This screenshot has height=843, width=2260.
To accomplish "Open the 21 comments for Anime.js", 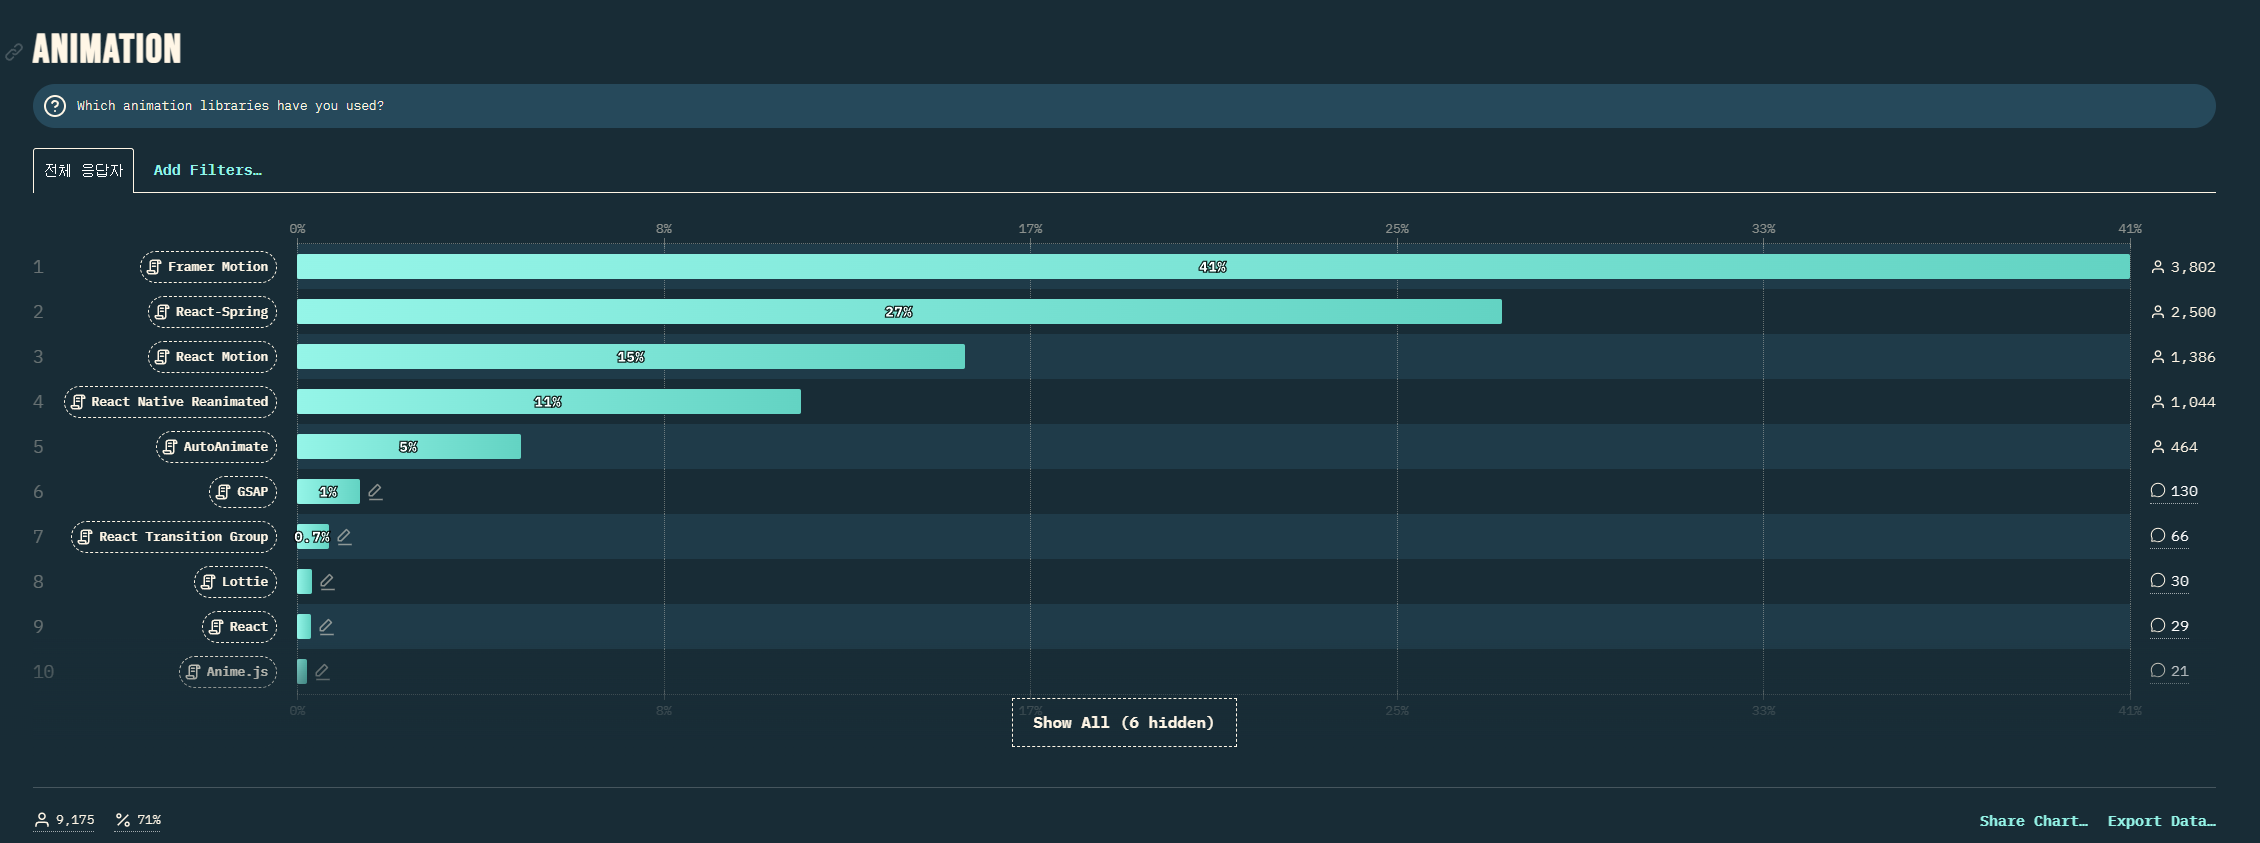I will click(x=2170, y=671).
